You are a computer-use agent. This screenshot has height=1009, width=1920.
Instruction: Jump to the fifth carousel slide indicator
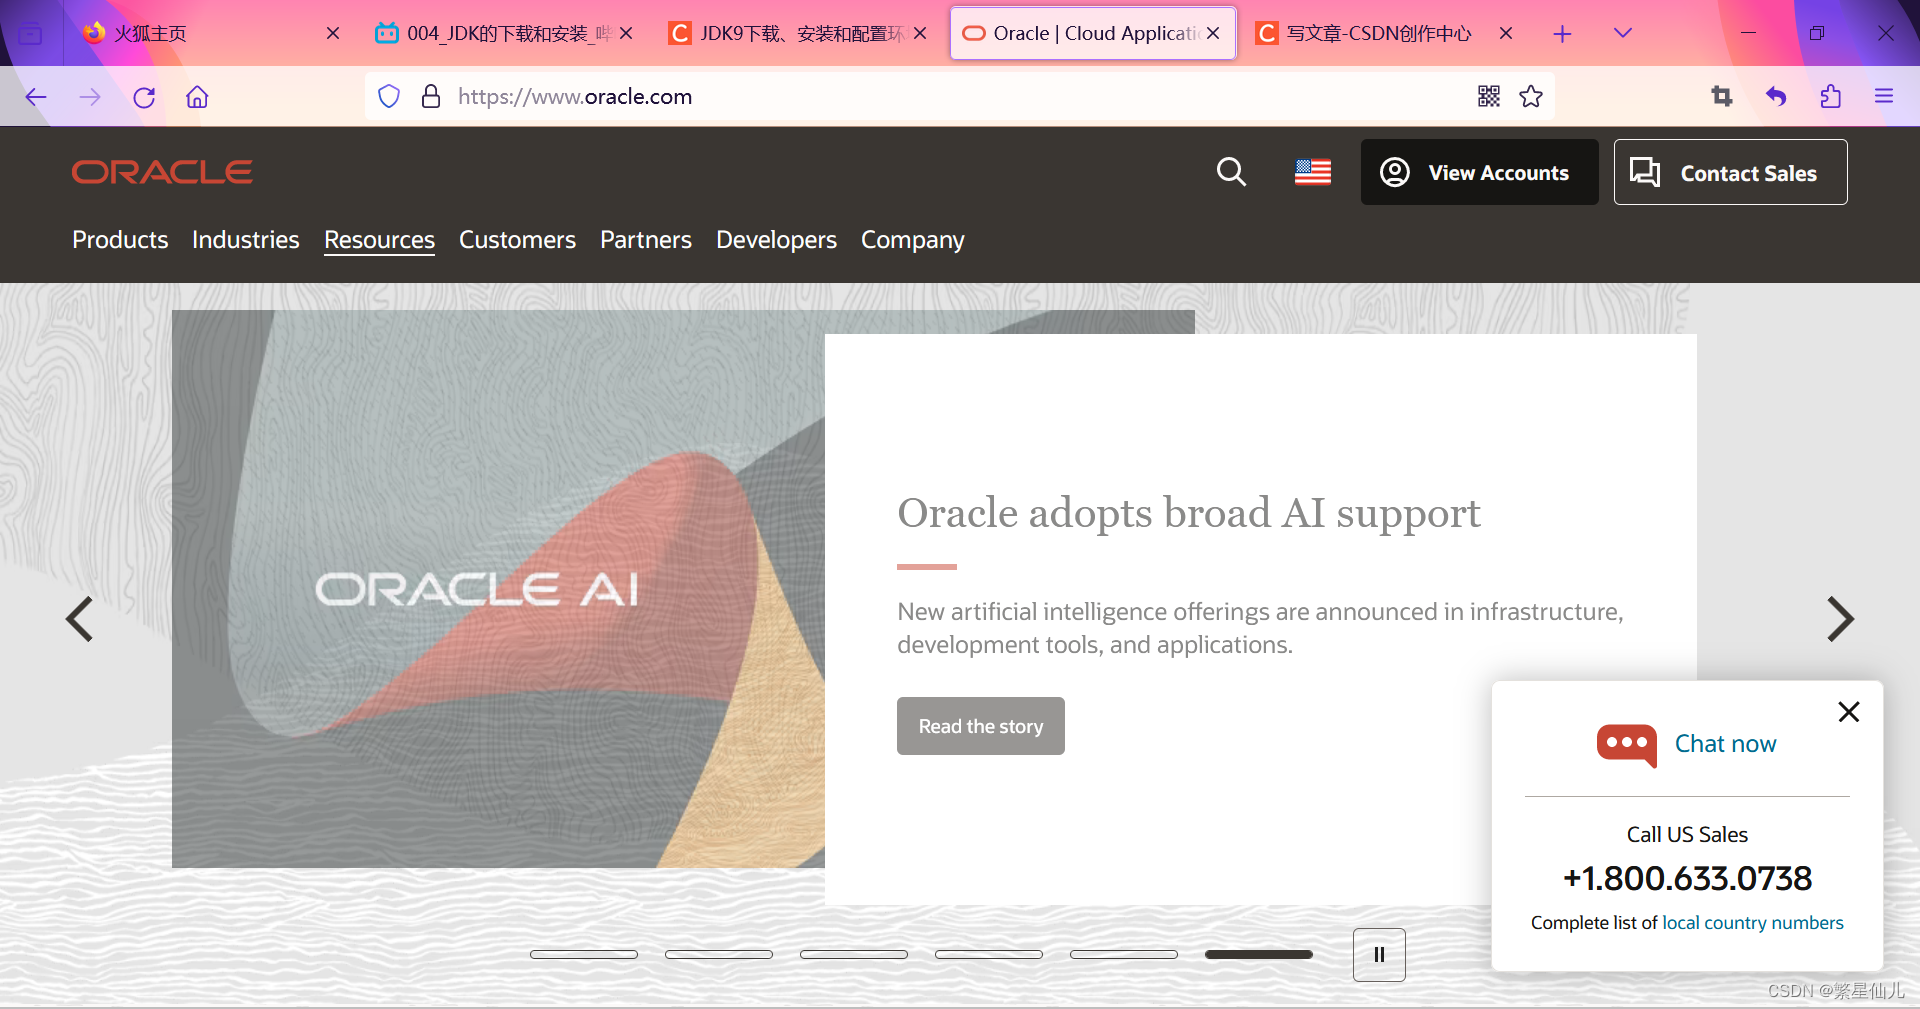[1124, 954]
